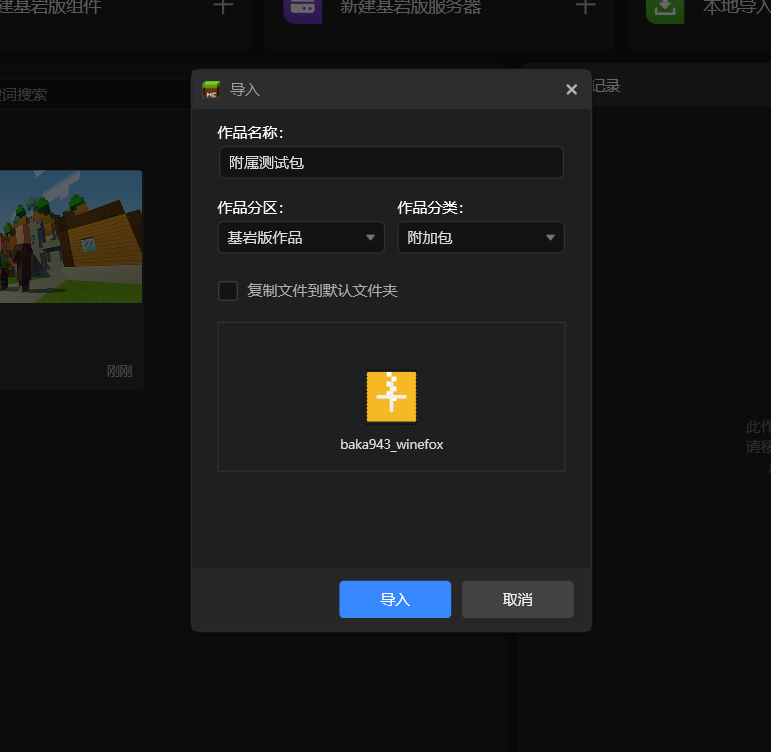The image size is (771, 752).
Task: Switch to the 记录 tab
Action: tap(605, 86)
